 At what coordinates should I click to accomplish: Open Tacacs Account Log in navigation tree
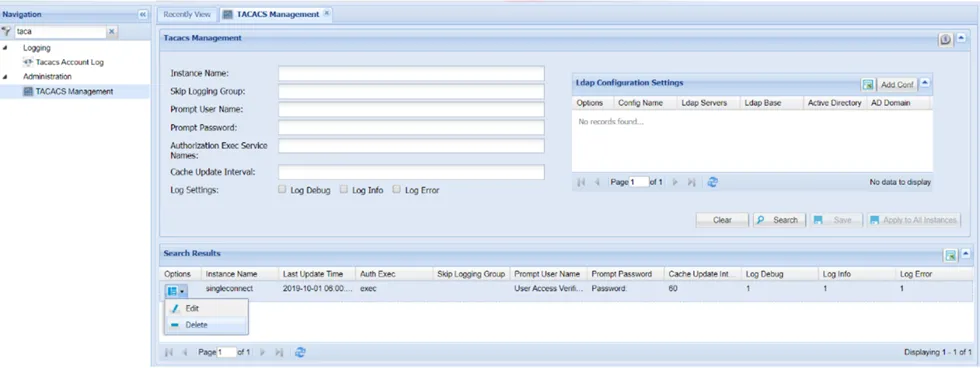click(x=69, y=62)
